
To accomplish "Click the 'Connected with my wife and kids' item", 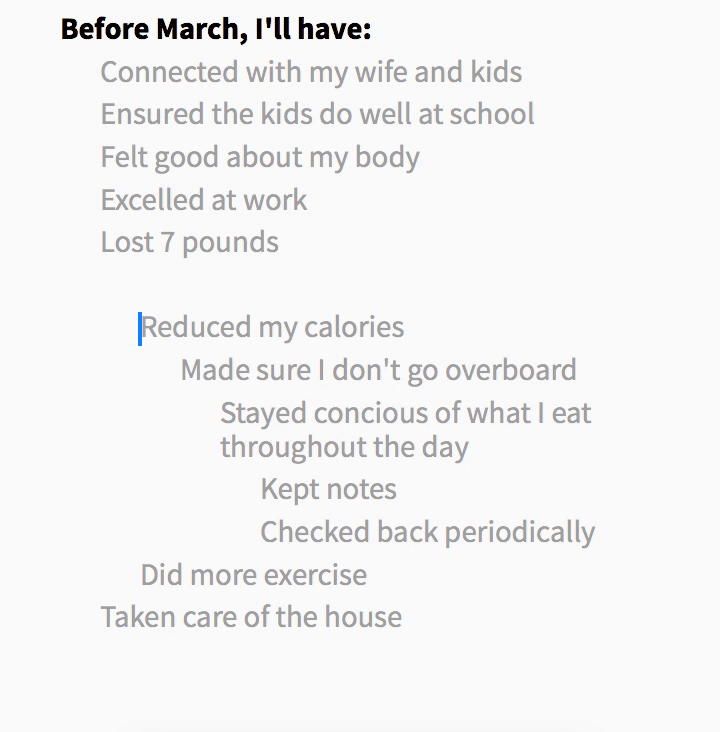I will point(311,73).
